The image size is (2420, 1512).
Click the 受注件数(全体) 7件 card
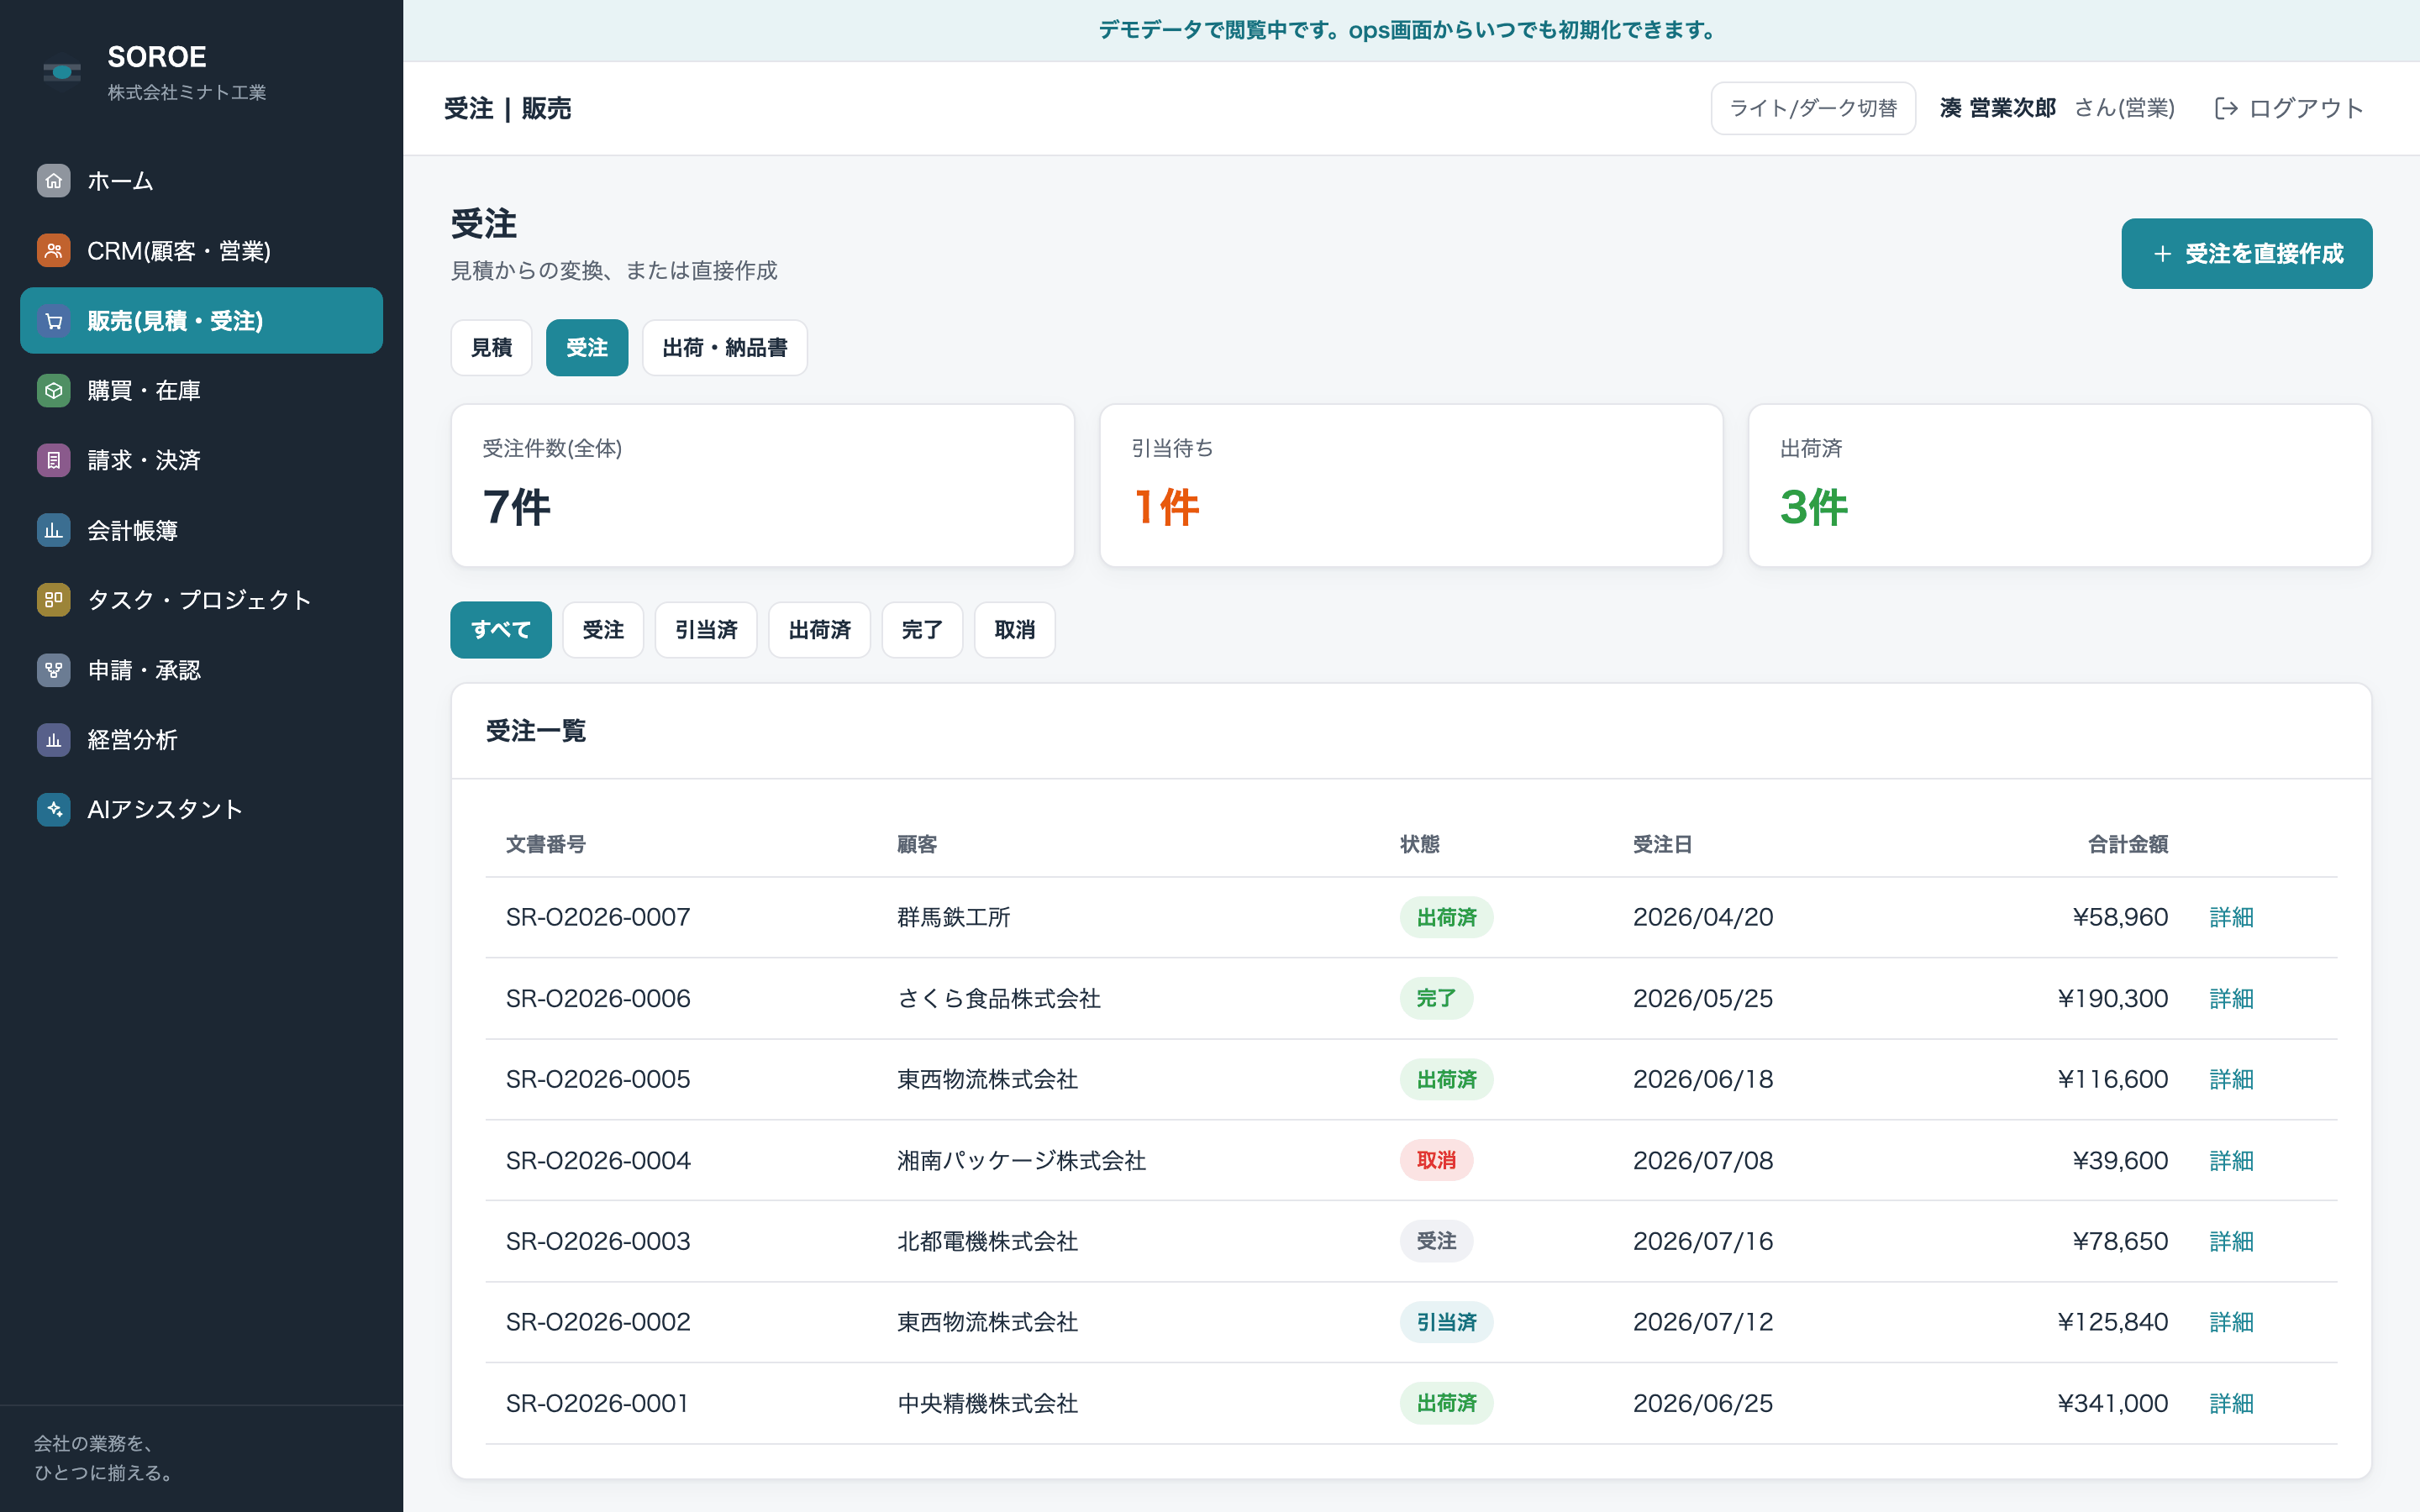763,486
